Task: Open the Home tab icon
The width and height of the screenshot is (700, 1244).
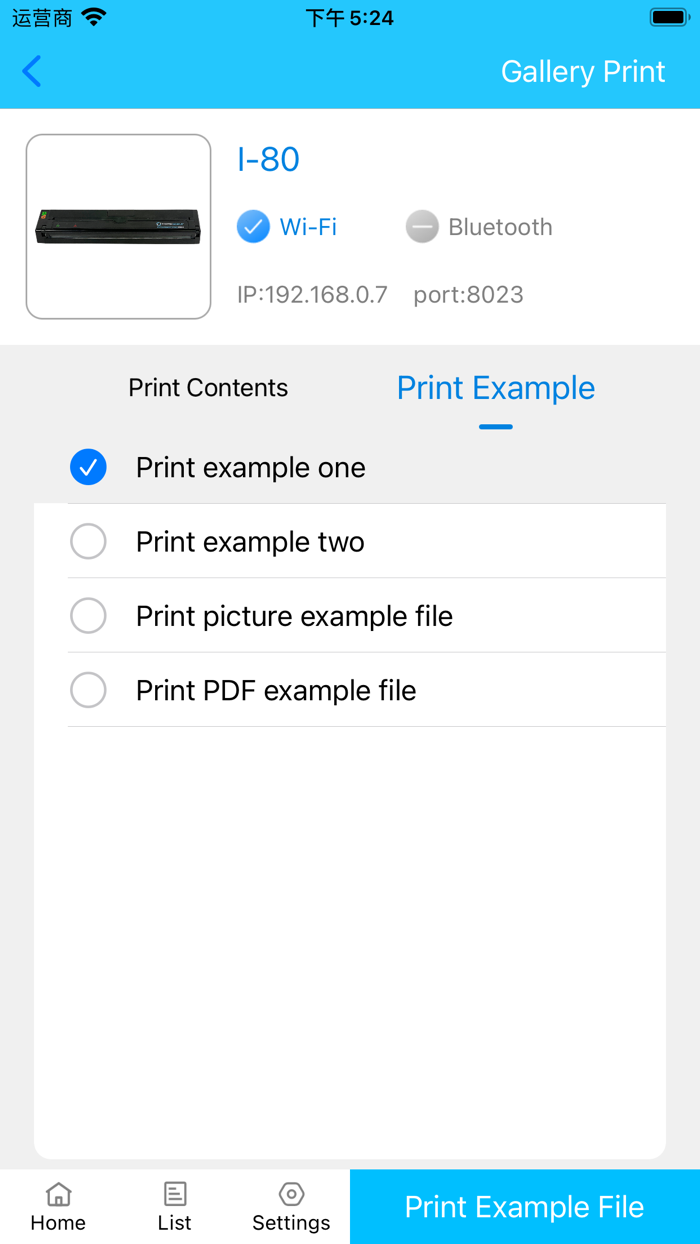Action: 57,1192
